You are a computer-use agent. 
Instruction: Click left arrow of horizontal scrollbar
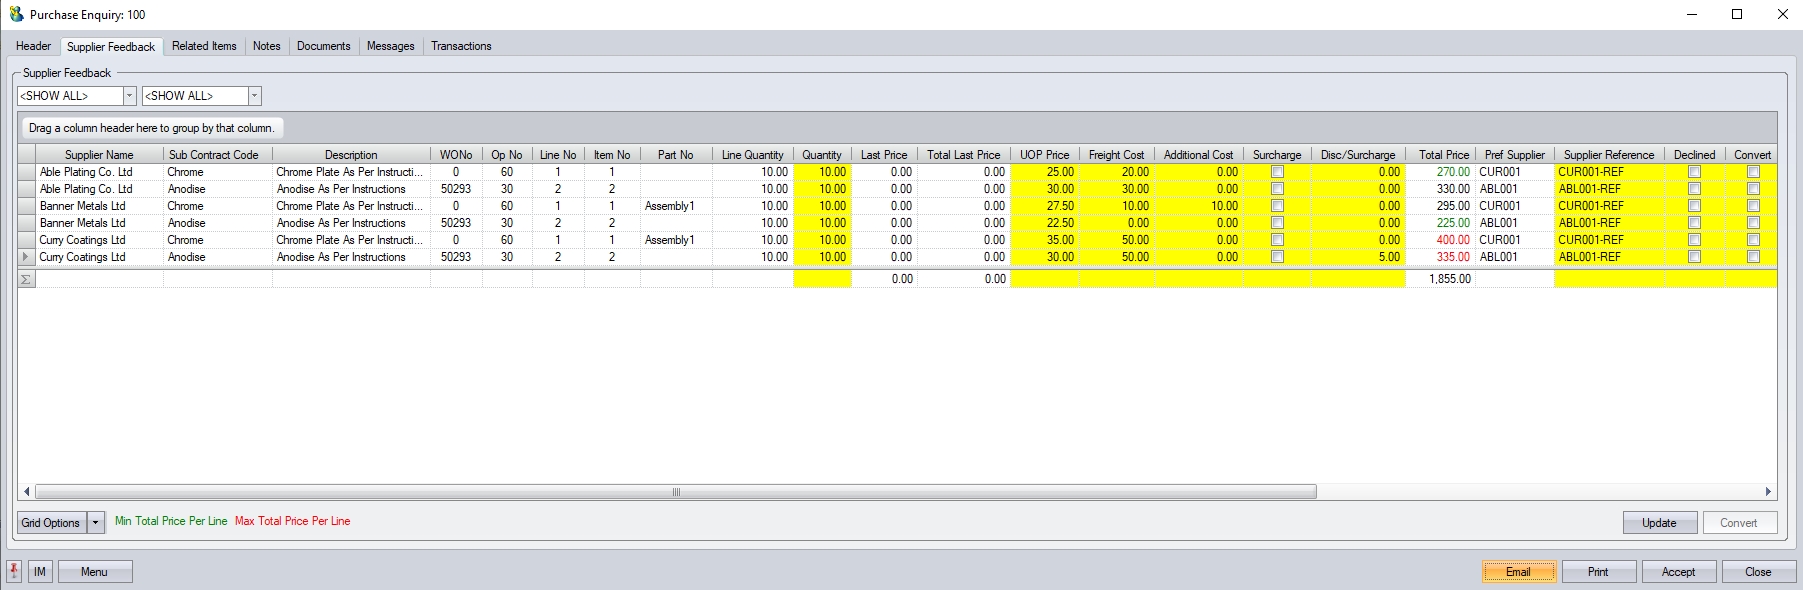point(26,491)
